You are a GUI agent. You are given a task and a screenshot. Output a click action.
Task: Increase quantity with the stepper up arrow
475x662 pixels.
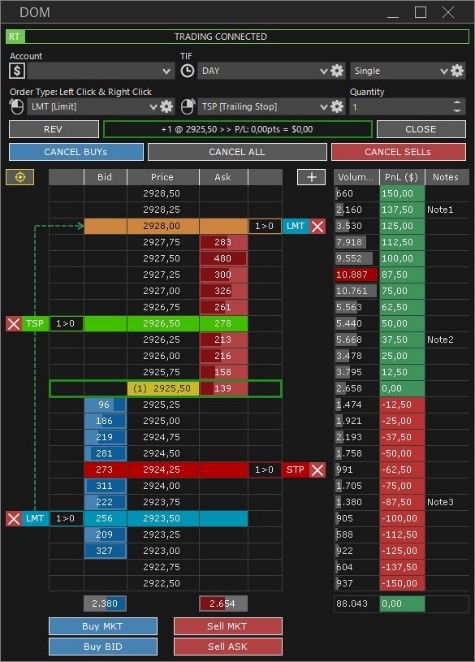coord(457,103)
